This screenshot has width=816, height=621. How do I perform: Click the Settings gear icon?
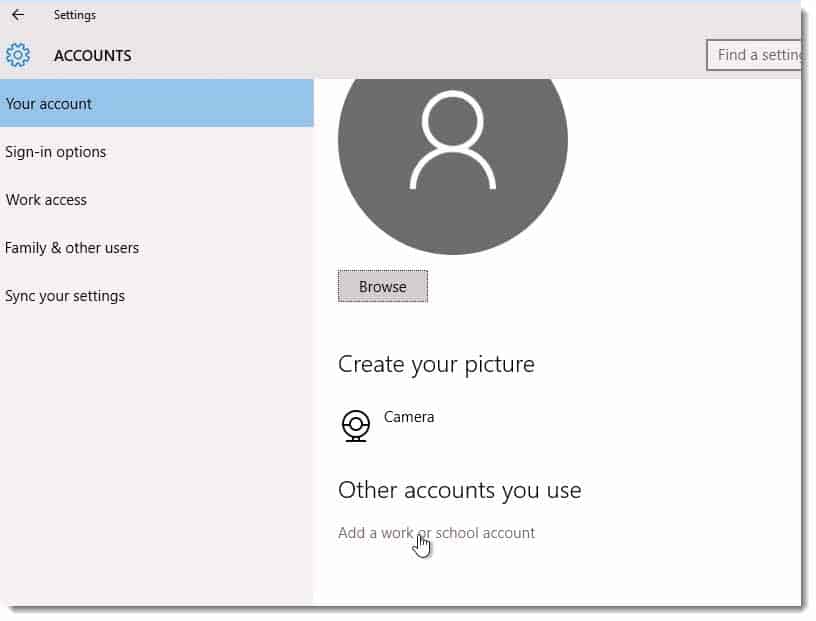18,55
